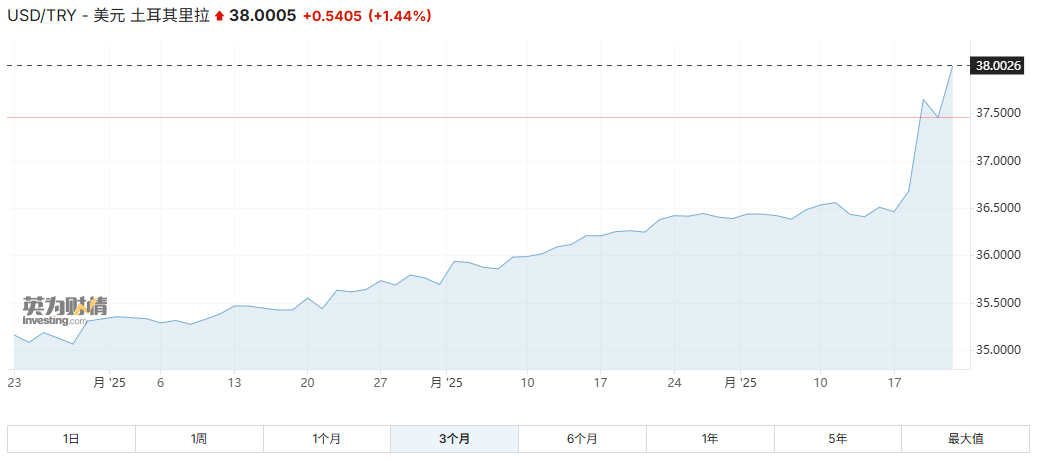
Task: Click the black 38.0026 price label
Action: pos(998,66)
